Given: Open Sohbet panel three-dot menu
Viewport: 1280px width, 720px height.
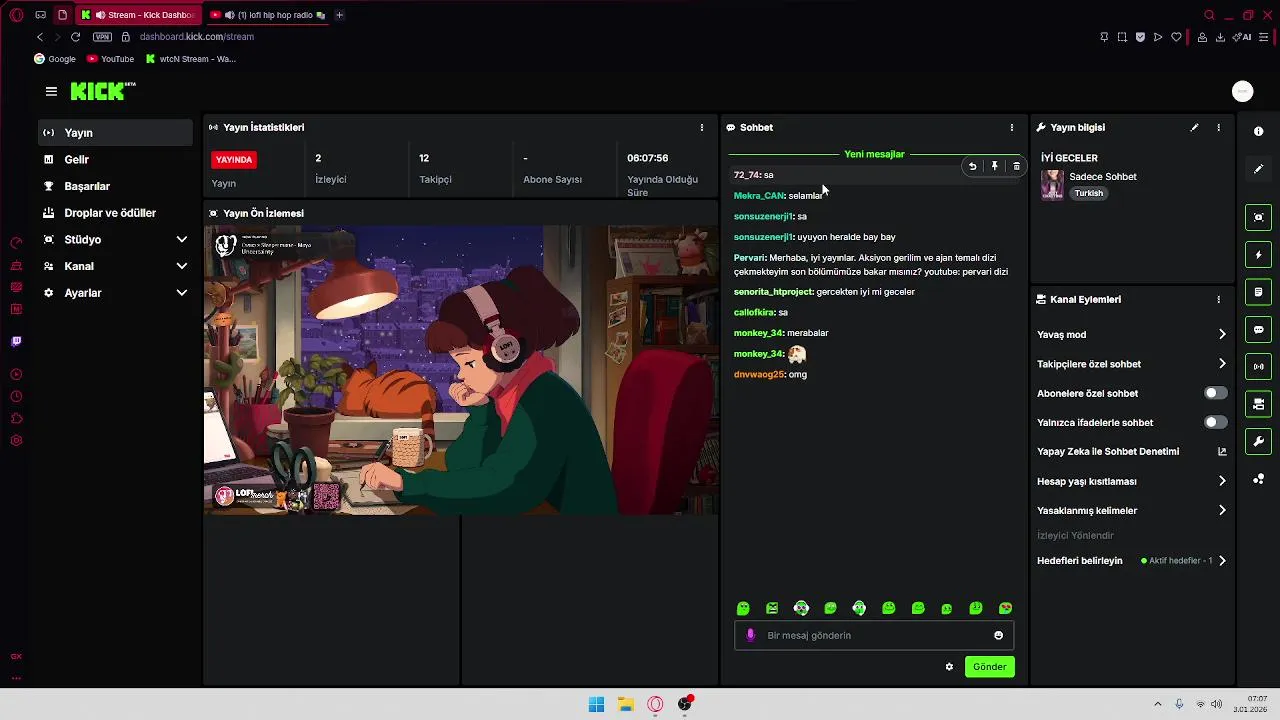Looking at the screenshot, I should coord(1011,127).
